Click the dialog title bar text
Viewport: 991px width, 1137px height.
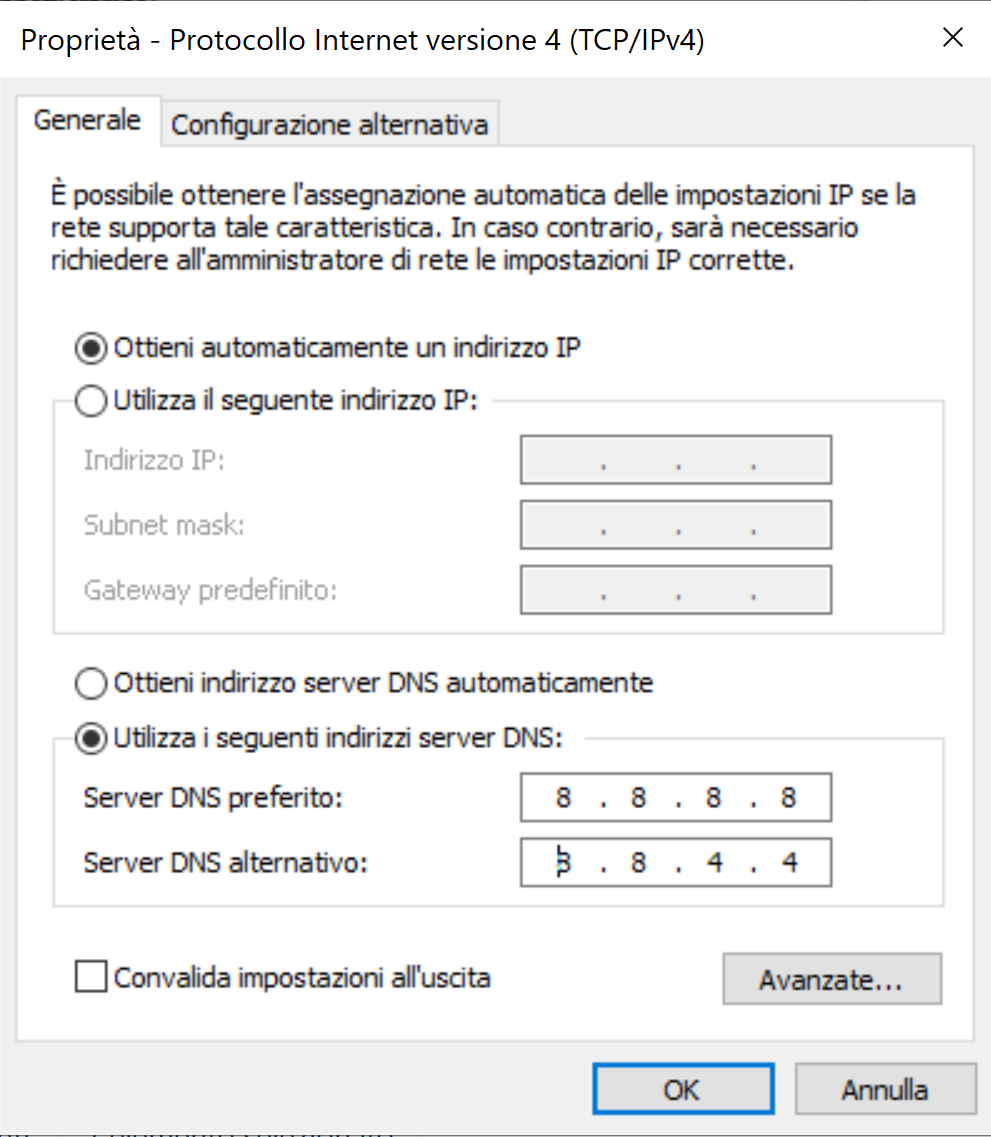coord(362,40)
